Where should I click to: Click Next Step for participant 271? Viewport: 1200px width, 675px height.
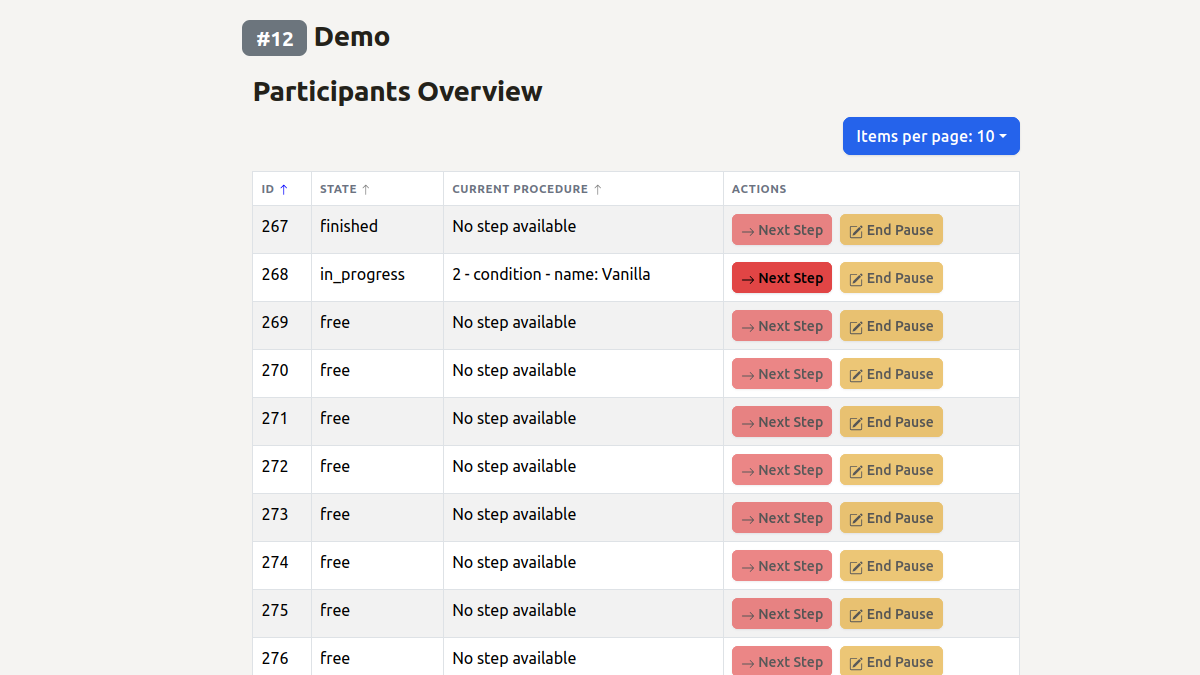pyautogui.click(x=782, y=422)
